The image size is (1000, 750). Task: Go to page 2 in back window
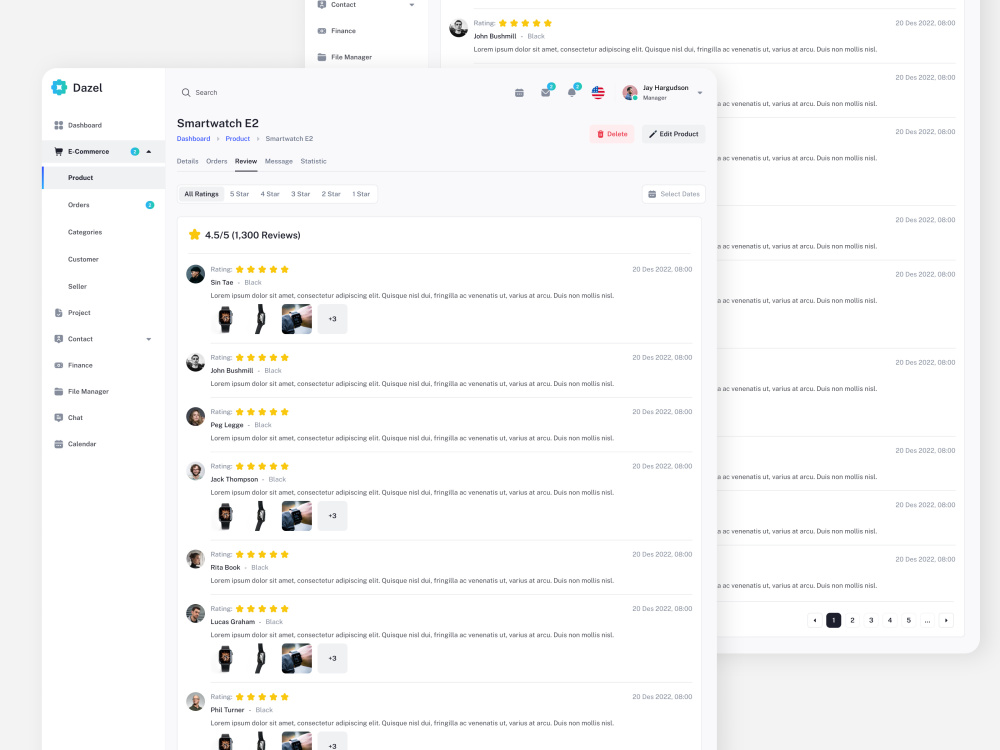[852, 620]
